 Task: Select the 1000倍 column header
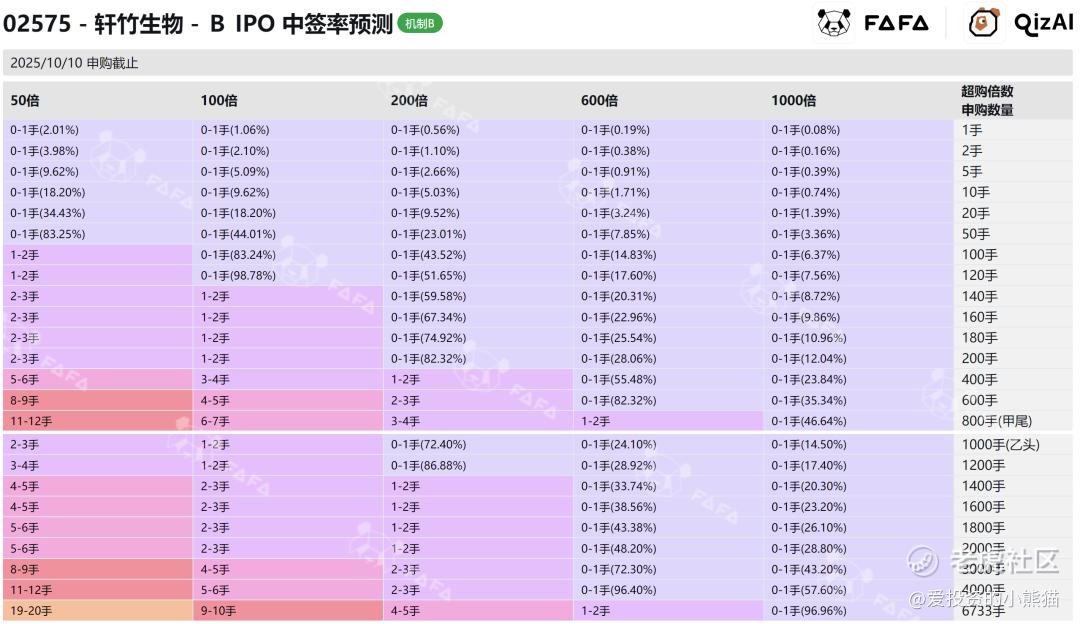tap(793, 100)
